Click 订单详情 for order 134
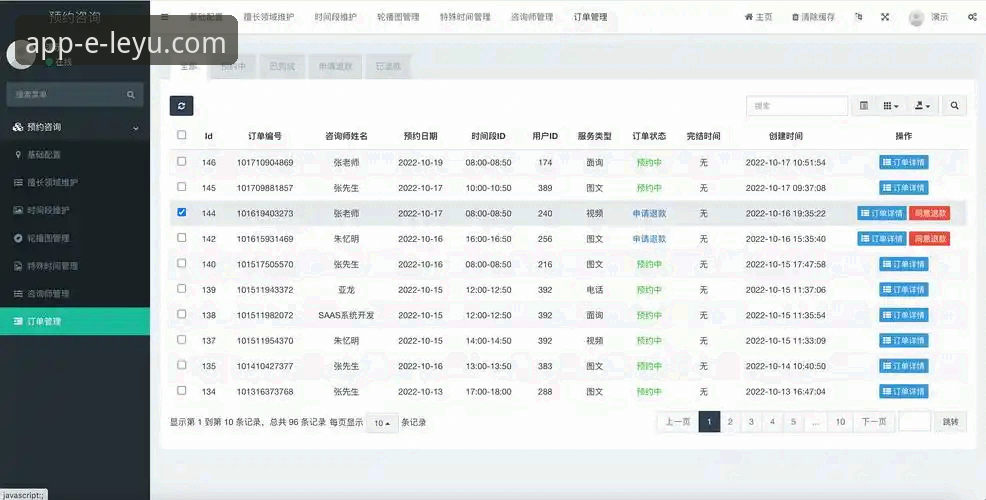This screenshot has width=986, height=500. pyautogui.click(x=904, y=391)
